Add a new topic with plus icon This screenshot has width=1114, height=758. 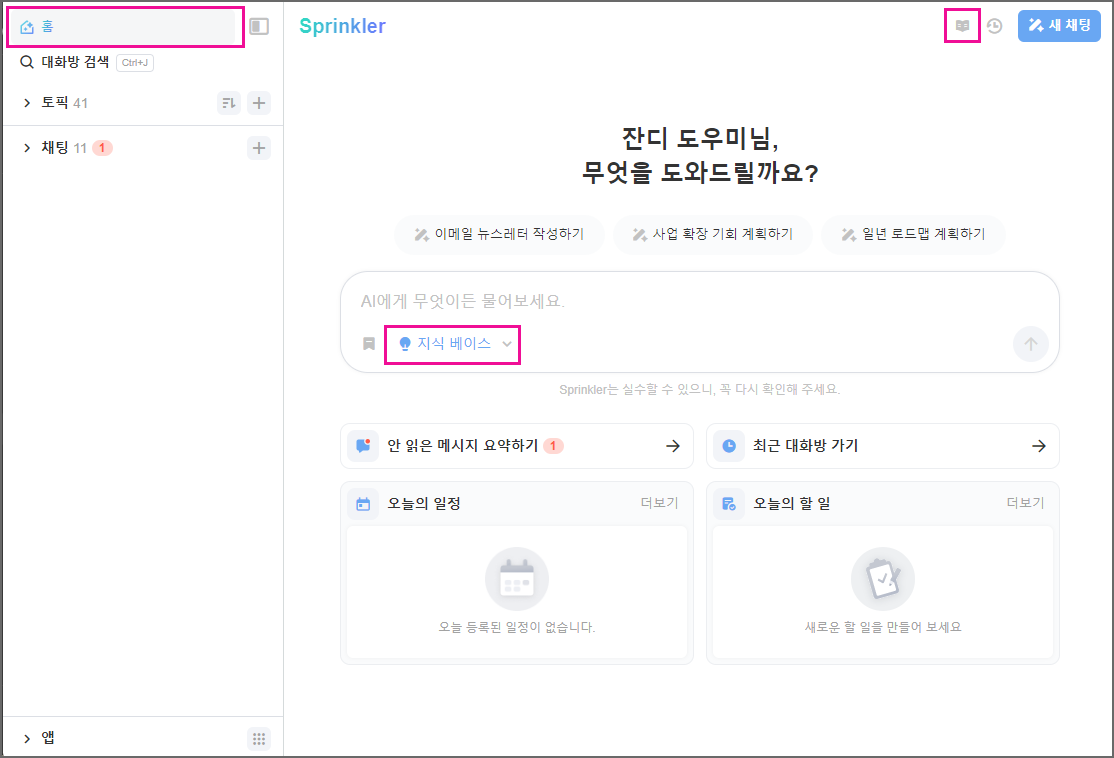[259, 103]
